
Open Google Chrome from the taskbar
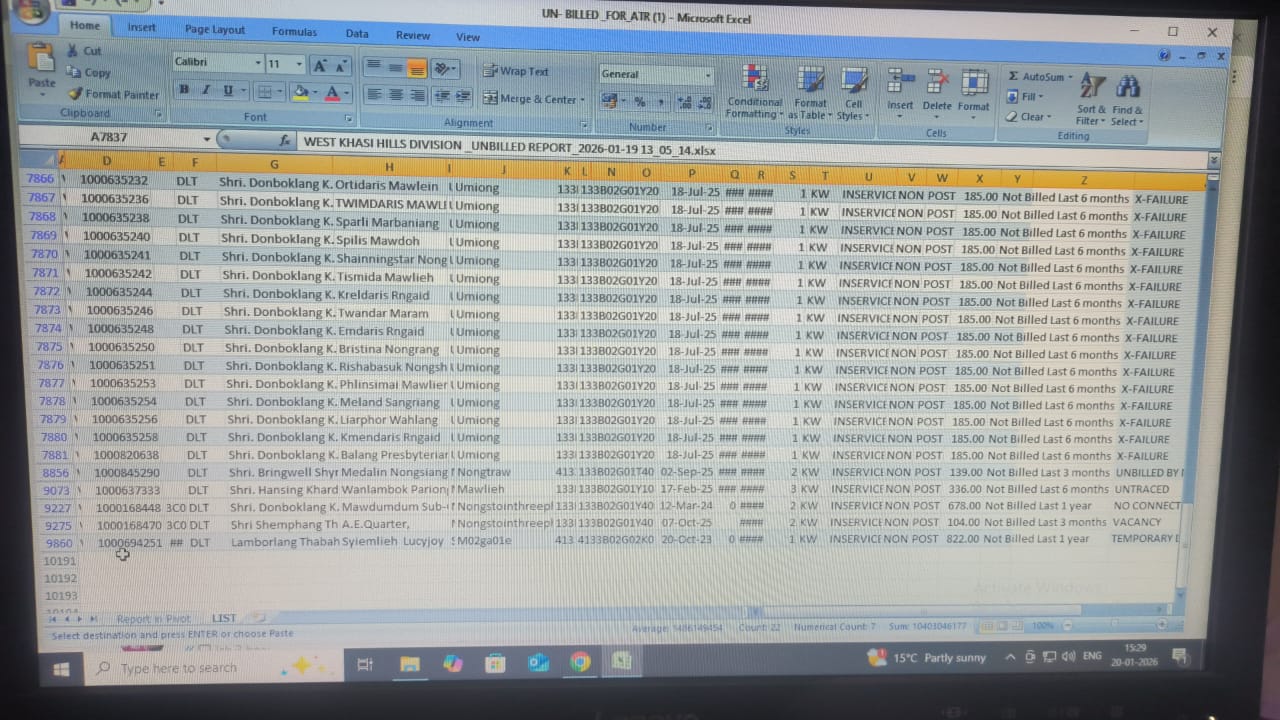[x=580, y=662]
